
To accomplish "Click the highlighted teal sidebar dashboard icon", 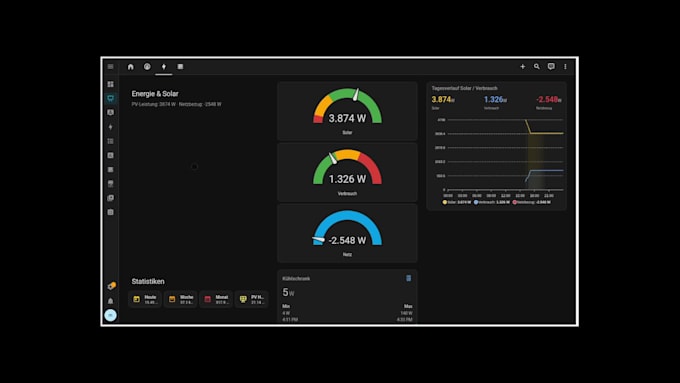I will coord(111,98).
